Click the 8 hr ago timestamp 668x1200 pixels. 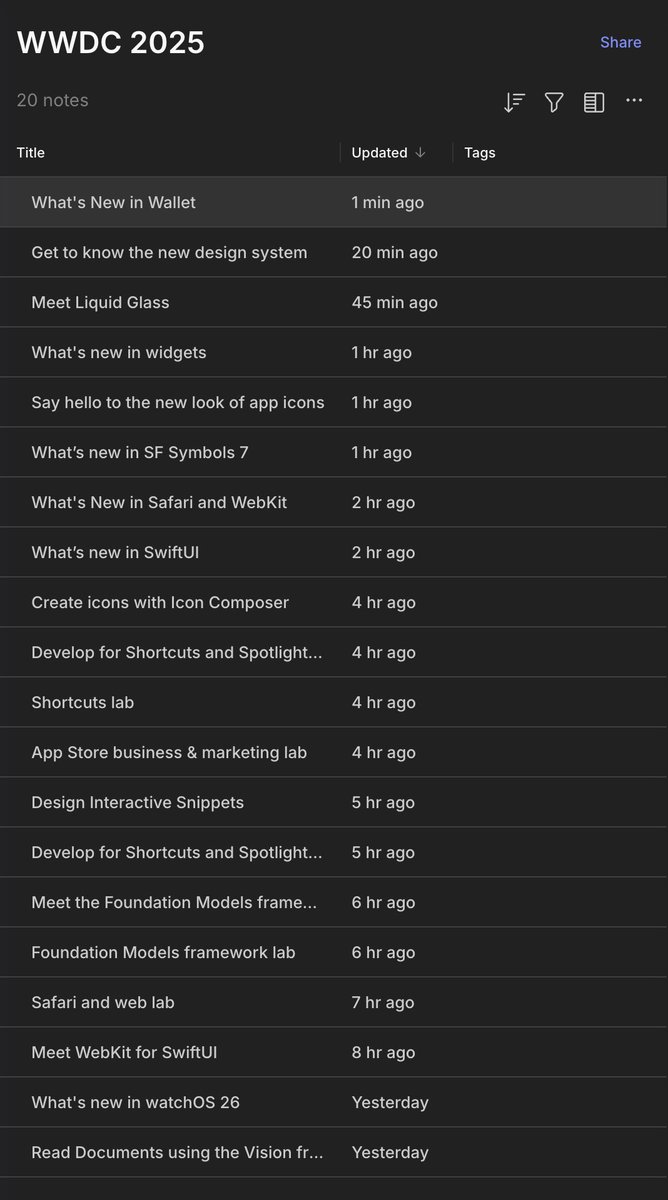[383, 1052]
